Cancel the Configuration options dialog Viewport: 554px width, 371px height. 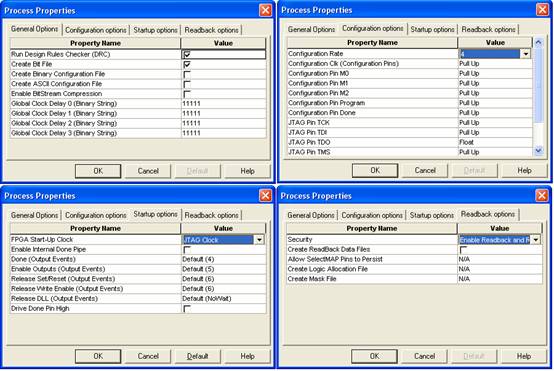[x=425, y=170]
